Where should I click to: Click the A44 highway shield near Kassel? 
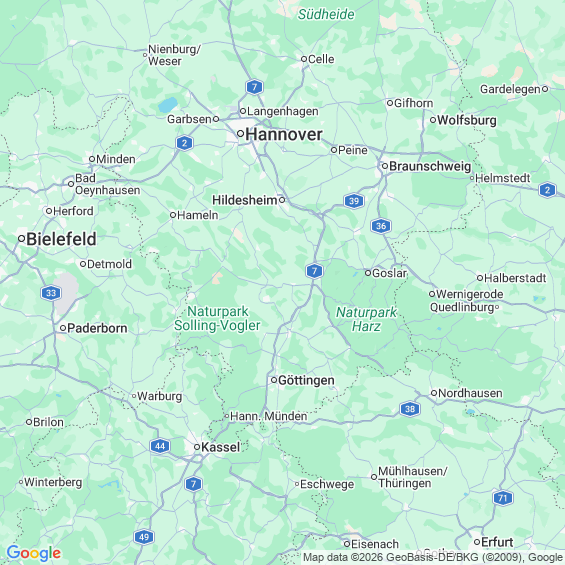pyautogui.click(x=160, y=446)
